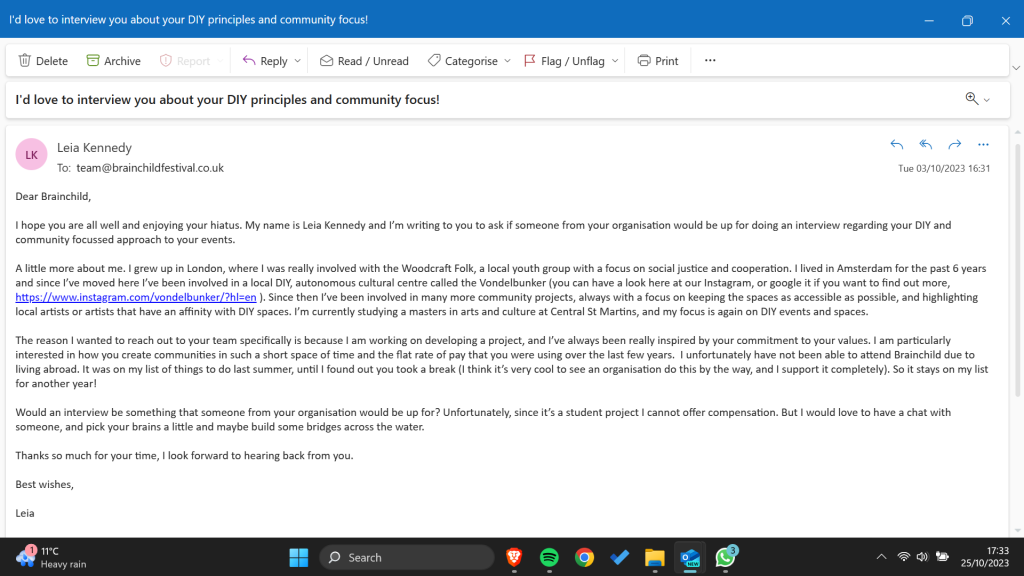Viewport: 1024px width, 576px height.
Task: Open Spotify from the taskbar
Action: coord(549,557)
